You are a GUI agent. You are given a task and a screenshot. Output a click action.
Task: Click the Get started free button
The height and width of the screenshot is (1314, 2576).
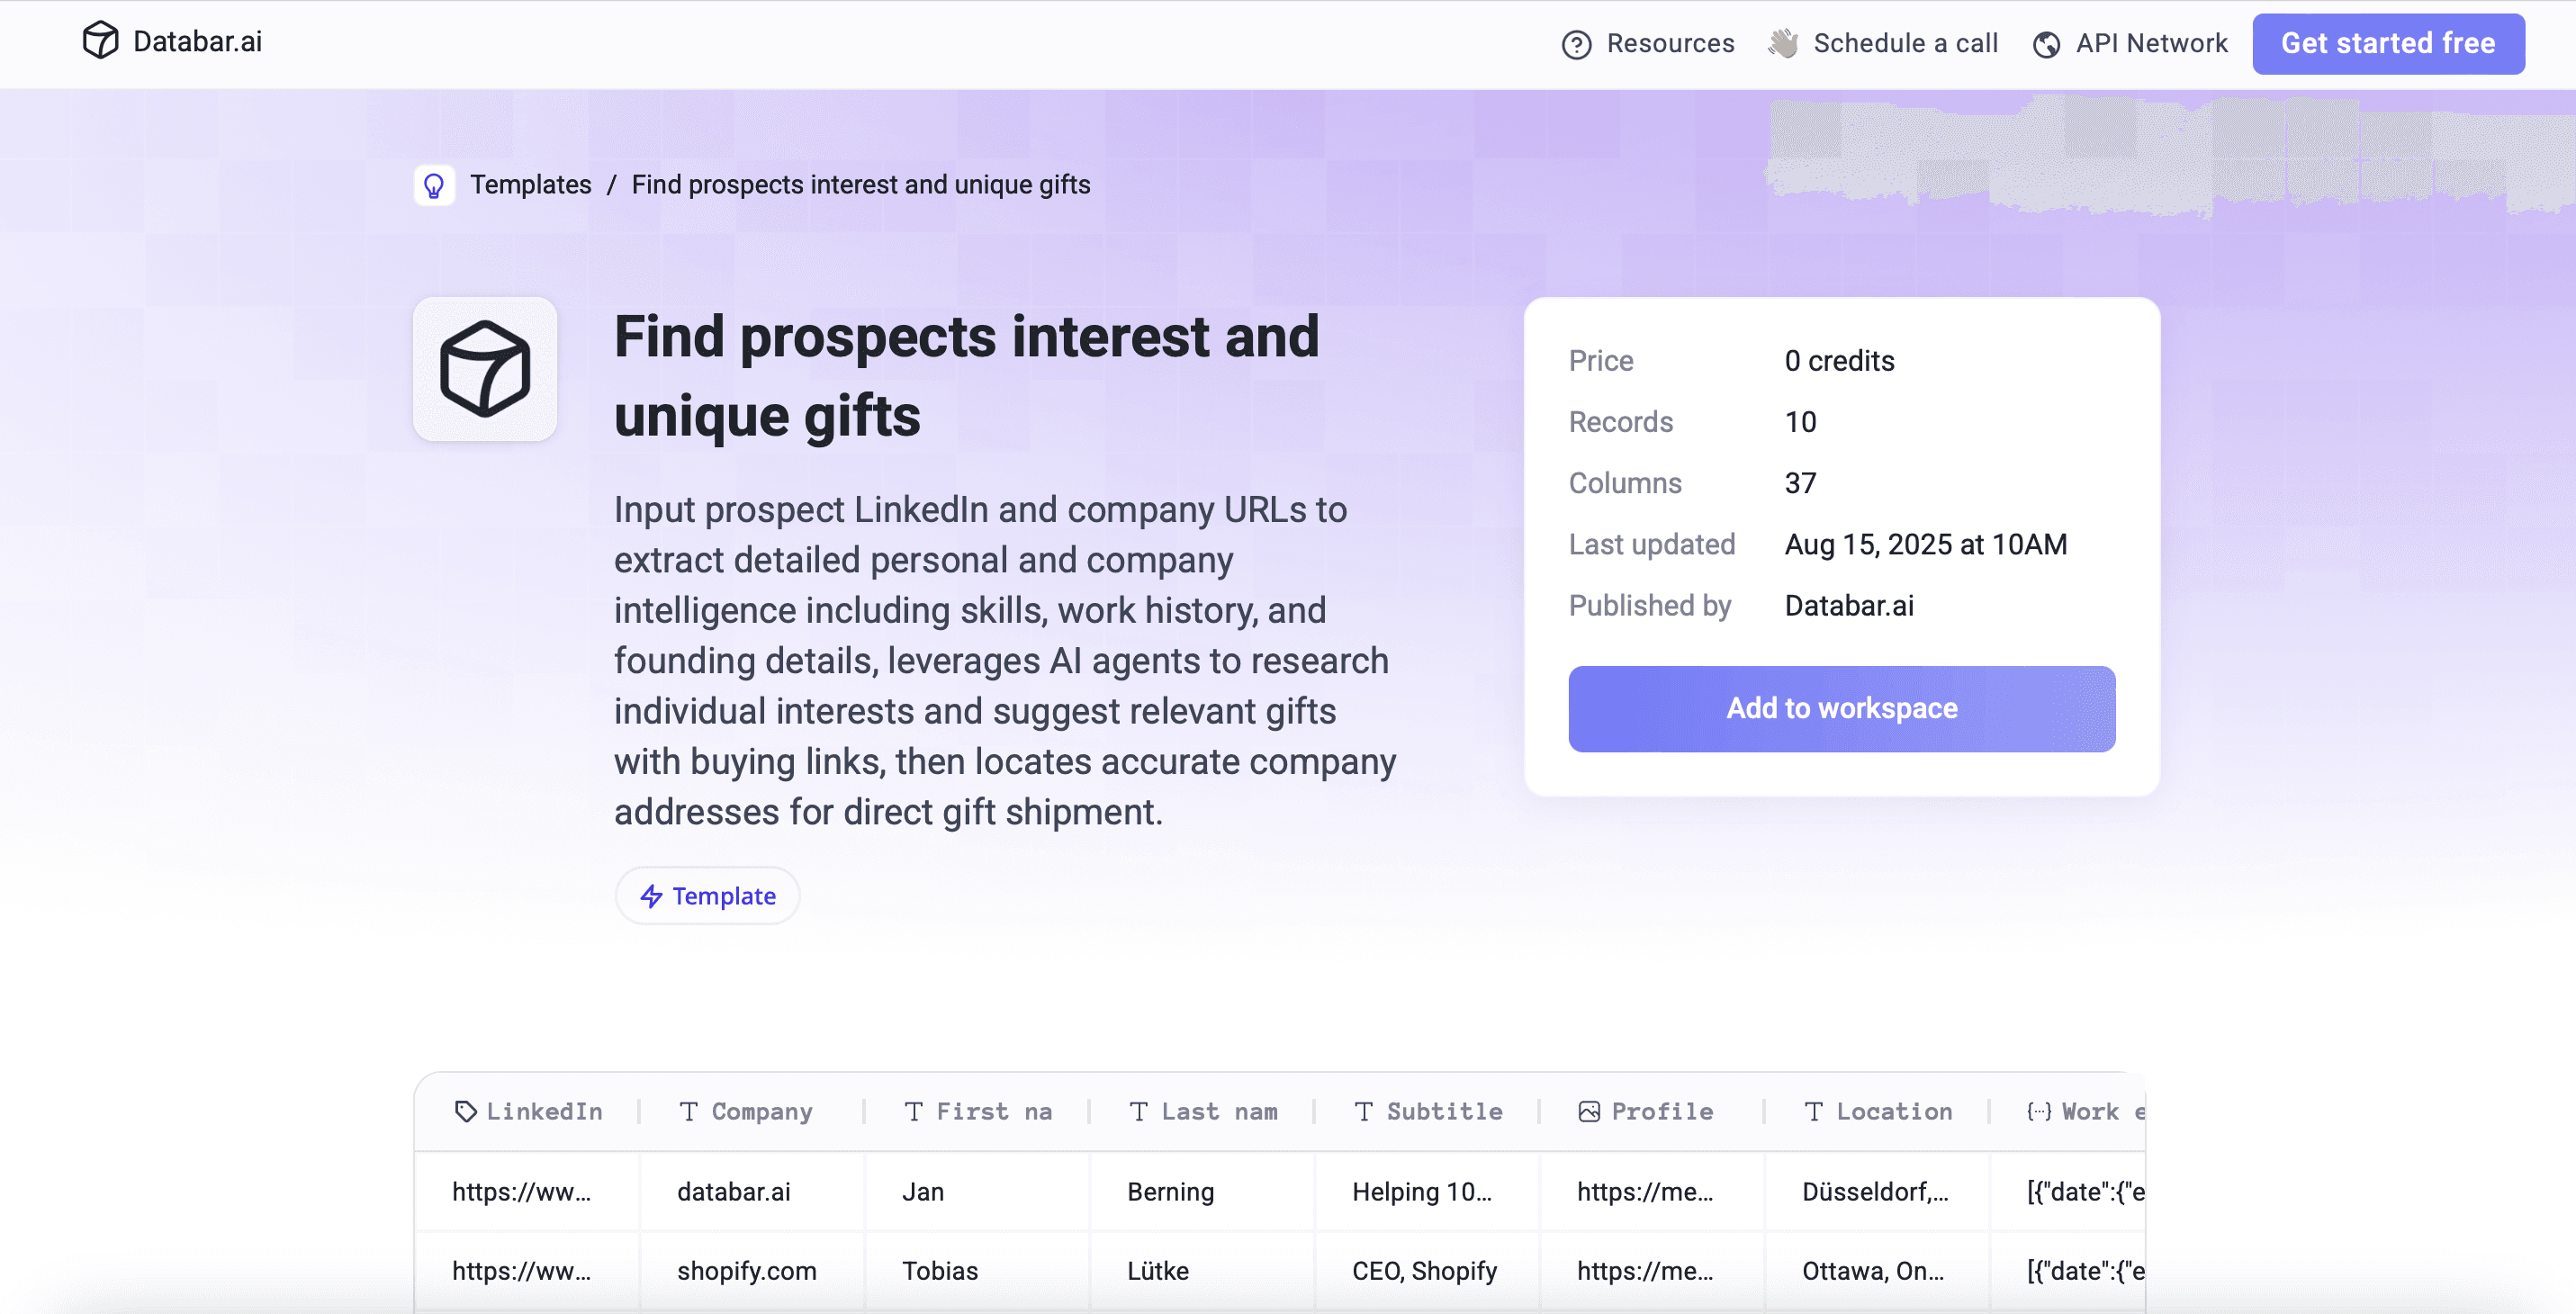2388,44
